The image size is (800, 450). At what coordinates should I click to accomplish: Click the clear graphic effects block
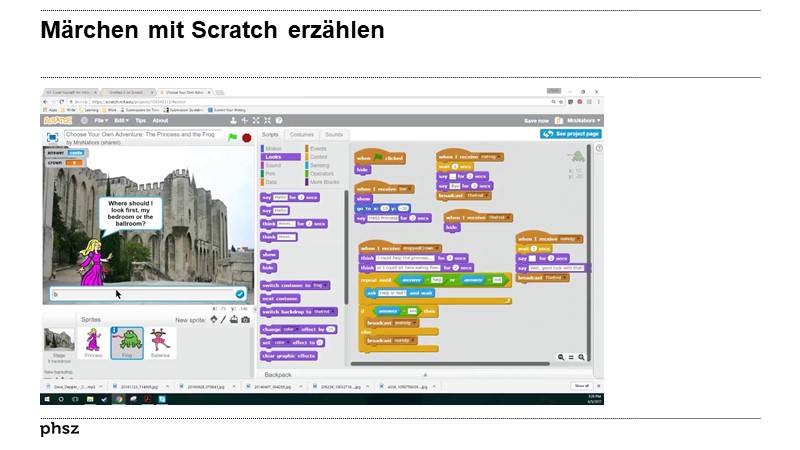coord(289,356)
